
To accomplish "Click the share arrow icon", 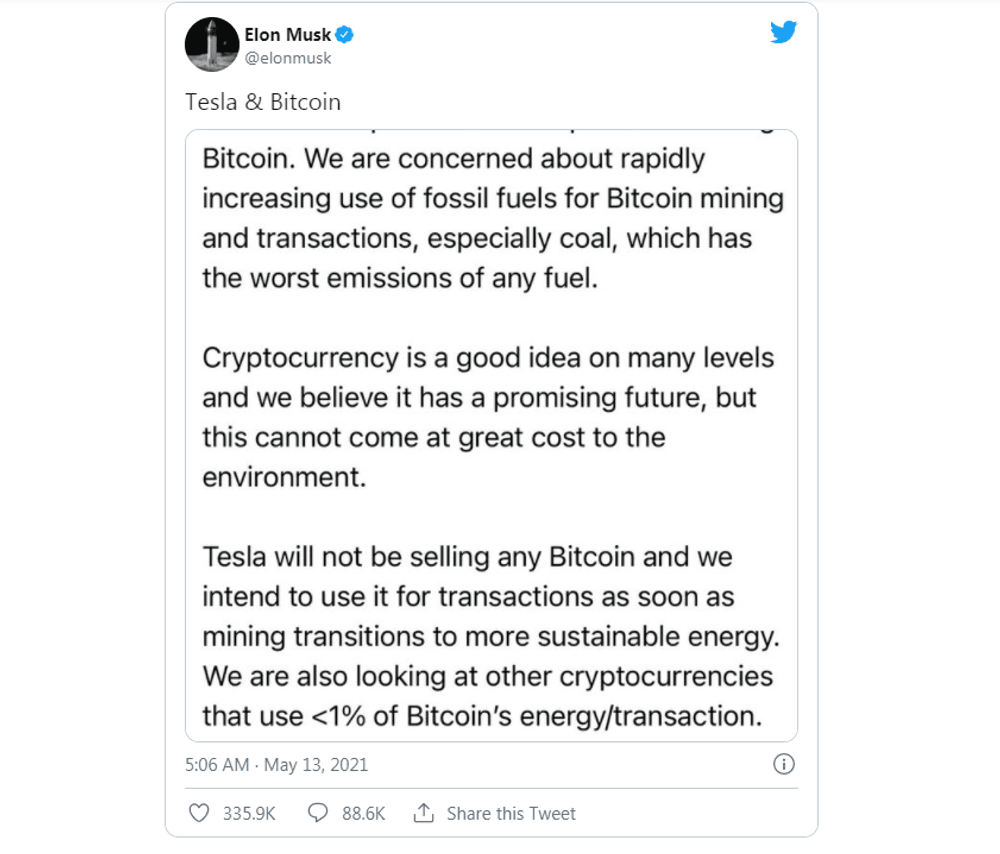I will coord(423,813).
